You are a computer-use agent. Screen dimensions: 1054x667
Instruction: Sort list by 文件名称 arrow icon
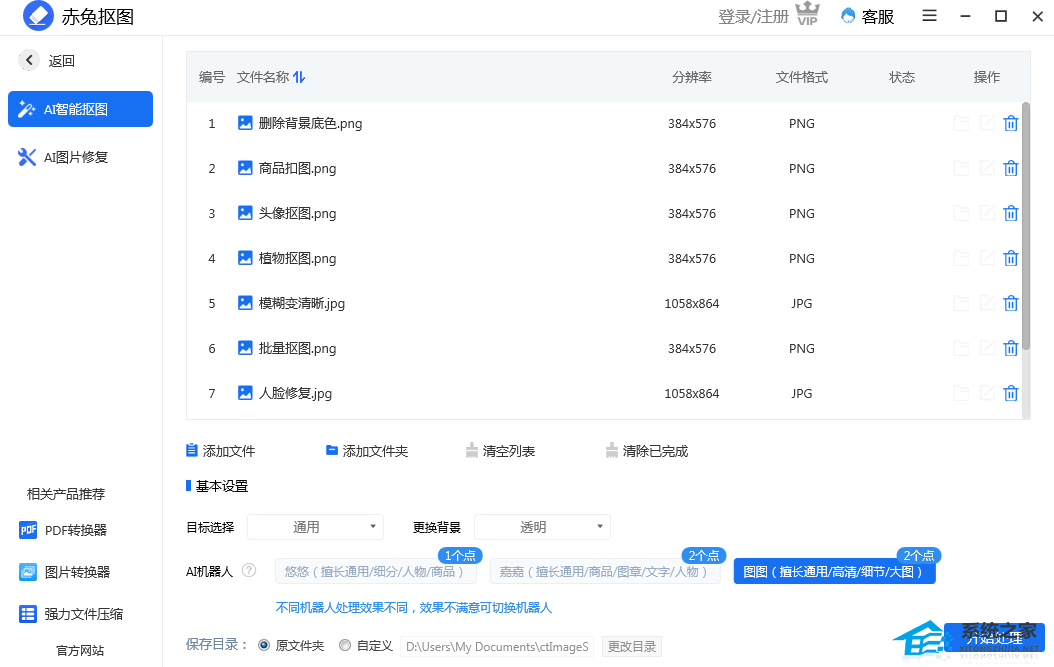pos(299,77)
